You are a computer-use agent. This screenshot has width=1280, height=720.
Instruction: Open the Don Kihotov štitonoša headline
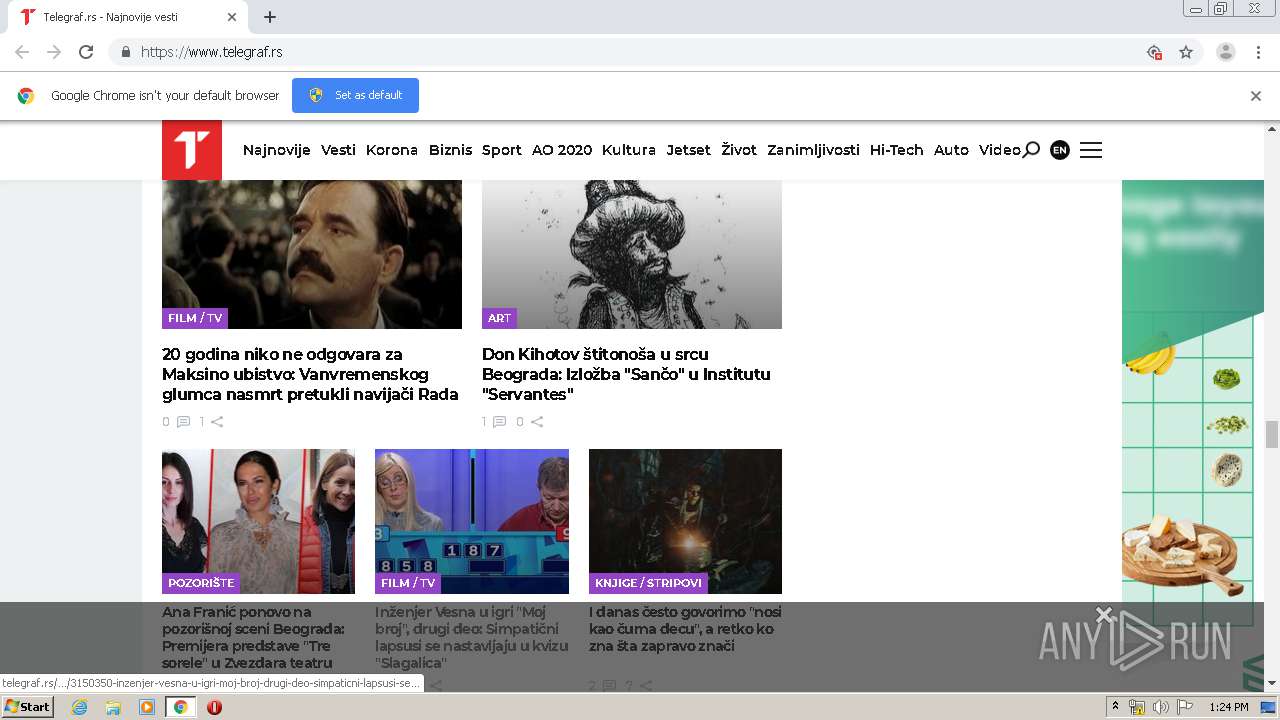626,374
